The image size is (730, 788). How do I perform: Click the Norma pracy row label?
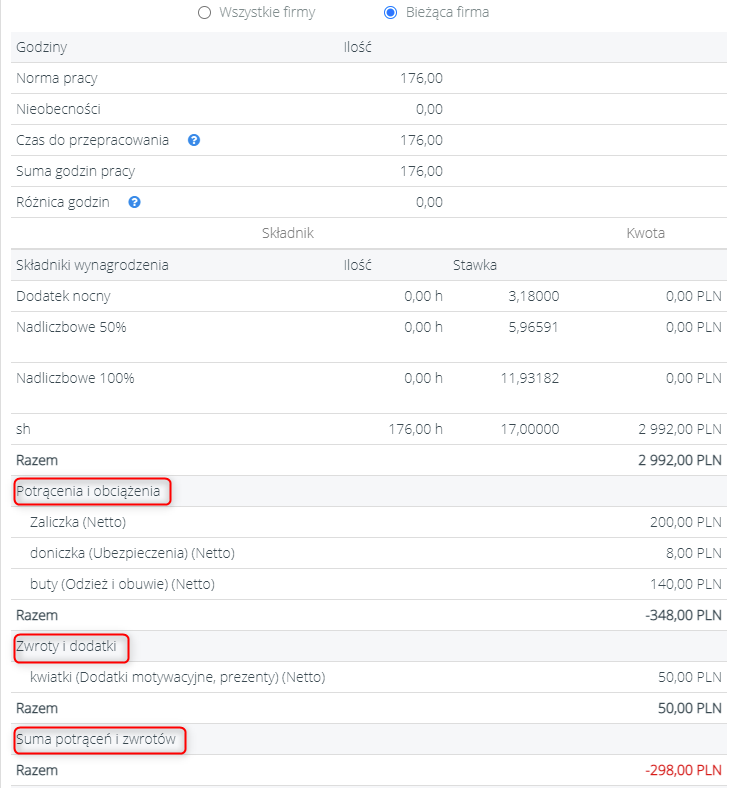(57, 78)
